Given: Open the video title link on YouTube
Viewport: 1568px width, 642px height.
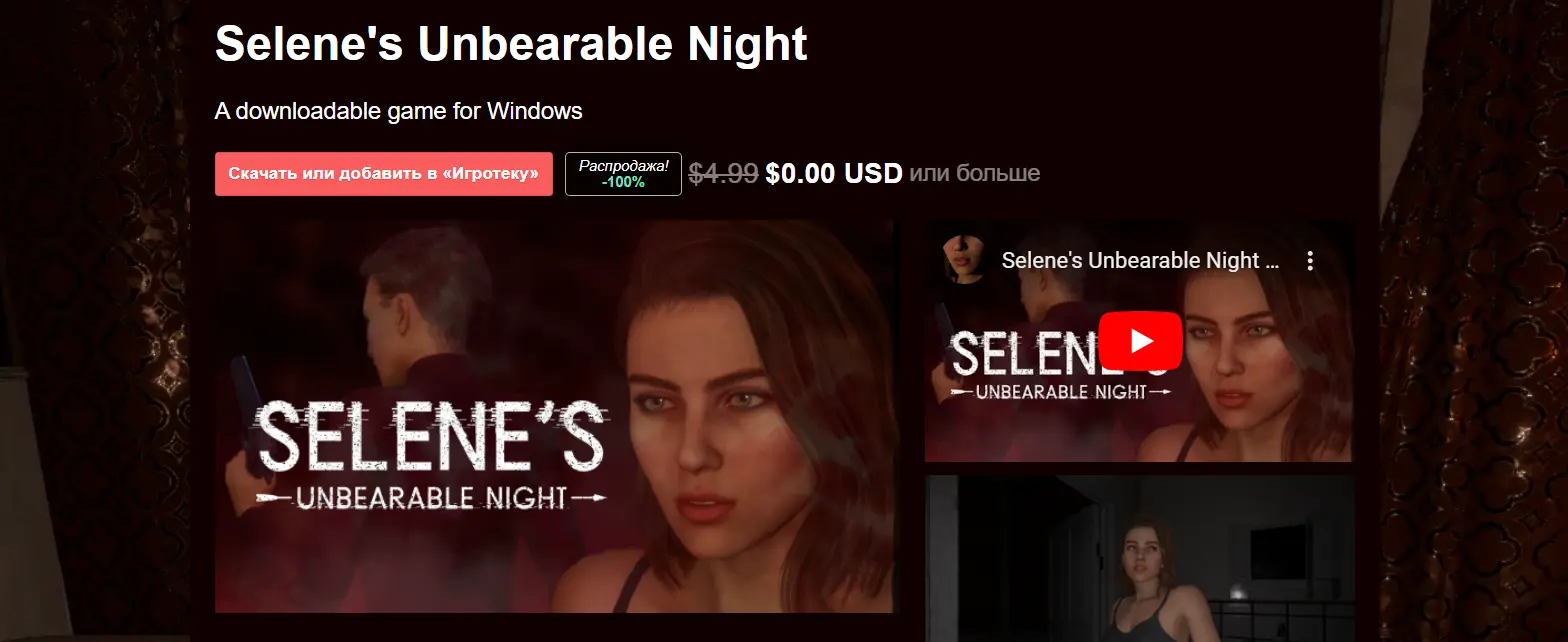Looking at the screenshot, I should point(1141,261).
